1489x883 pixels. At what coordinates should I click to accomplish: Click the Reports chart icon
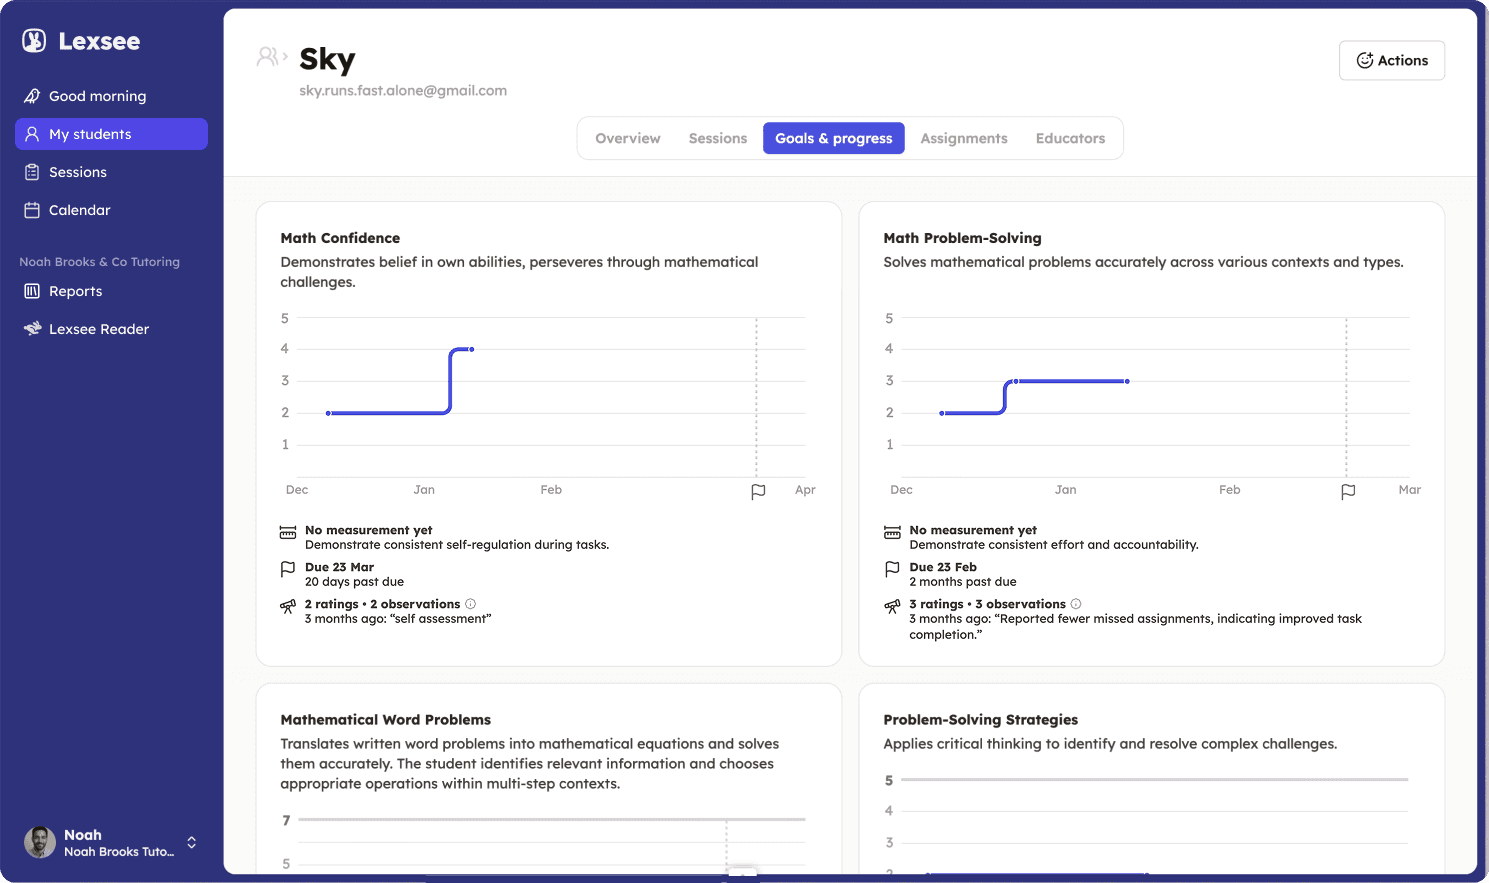tap(32, 291)
